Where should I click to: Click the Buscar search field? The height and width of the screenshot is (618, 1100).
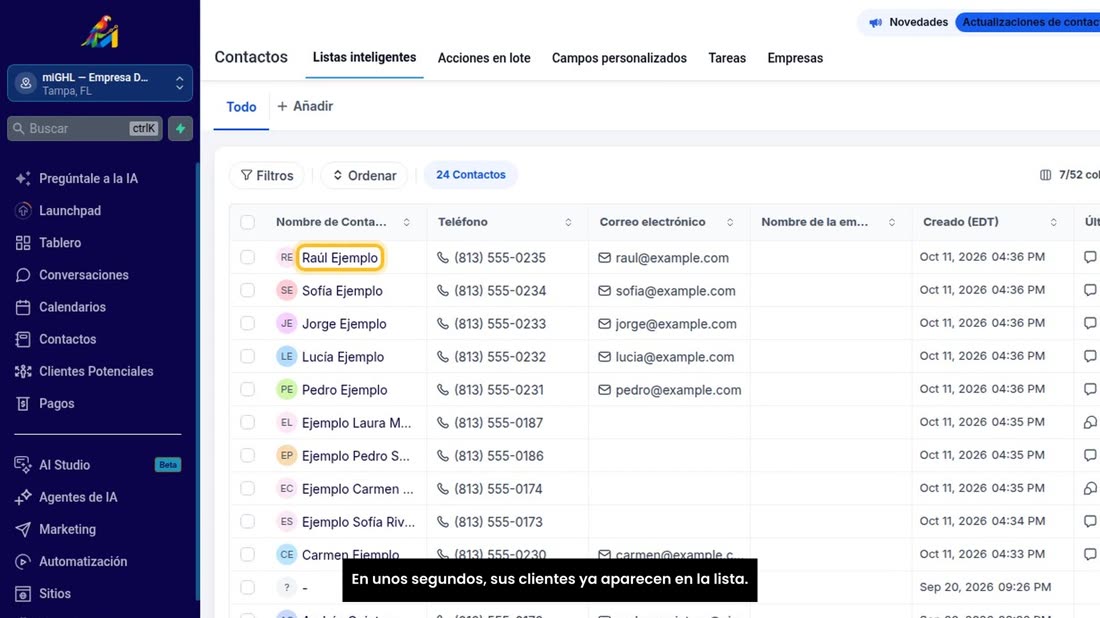pyautogui.click(x=85, y=128)
